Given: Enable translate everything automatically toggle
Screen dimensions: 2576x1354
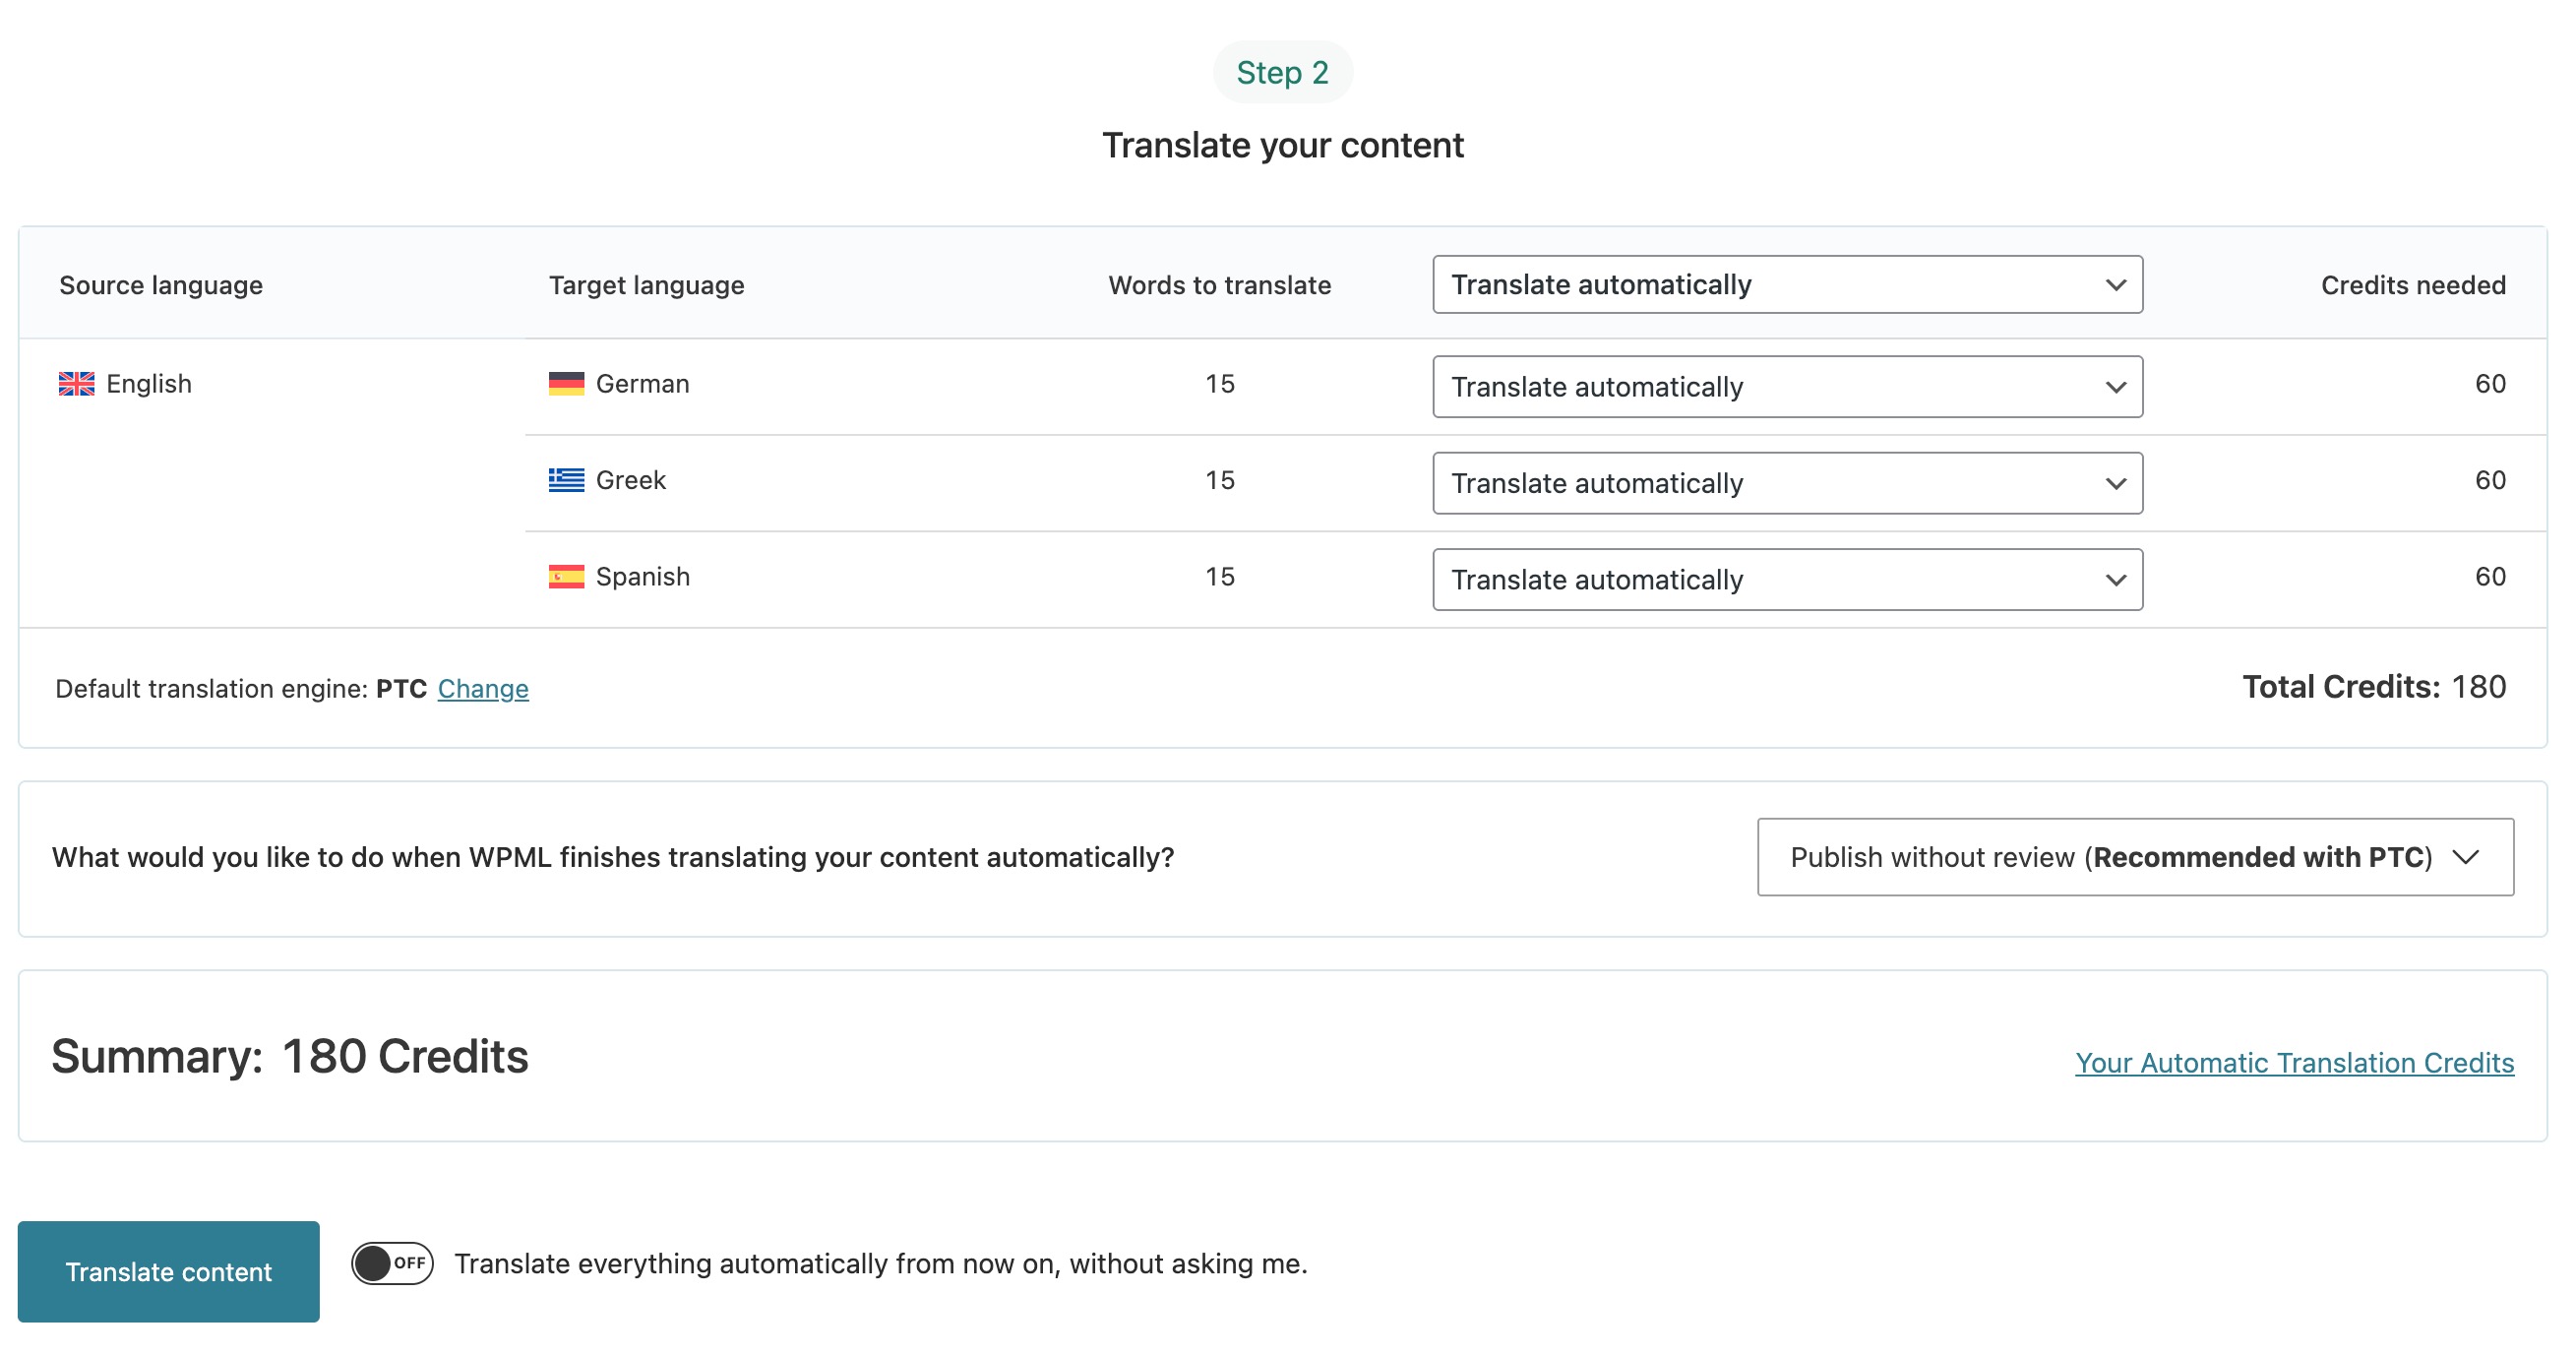Looking at the screenshot, I should (392, 1264).
